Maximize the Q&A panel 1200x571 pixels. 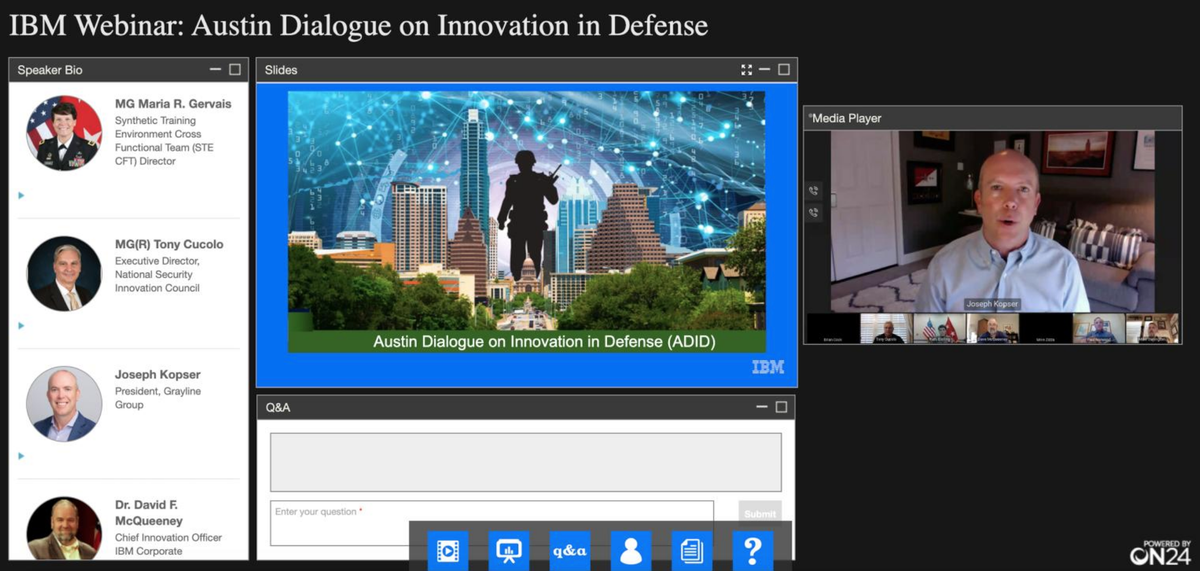click(782, 407)
